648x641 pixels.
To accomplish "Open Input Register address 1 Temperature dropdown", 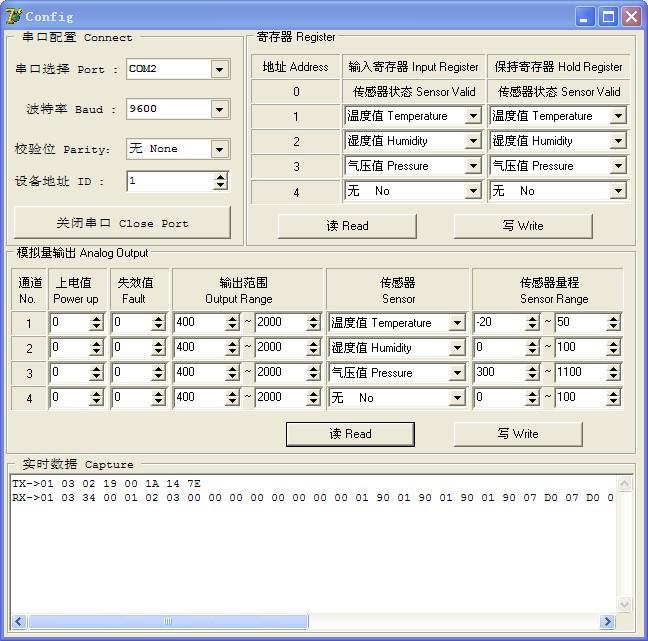I will (473, 116).
